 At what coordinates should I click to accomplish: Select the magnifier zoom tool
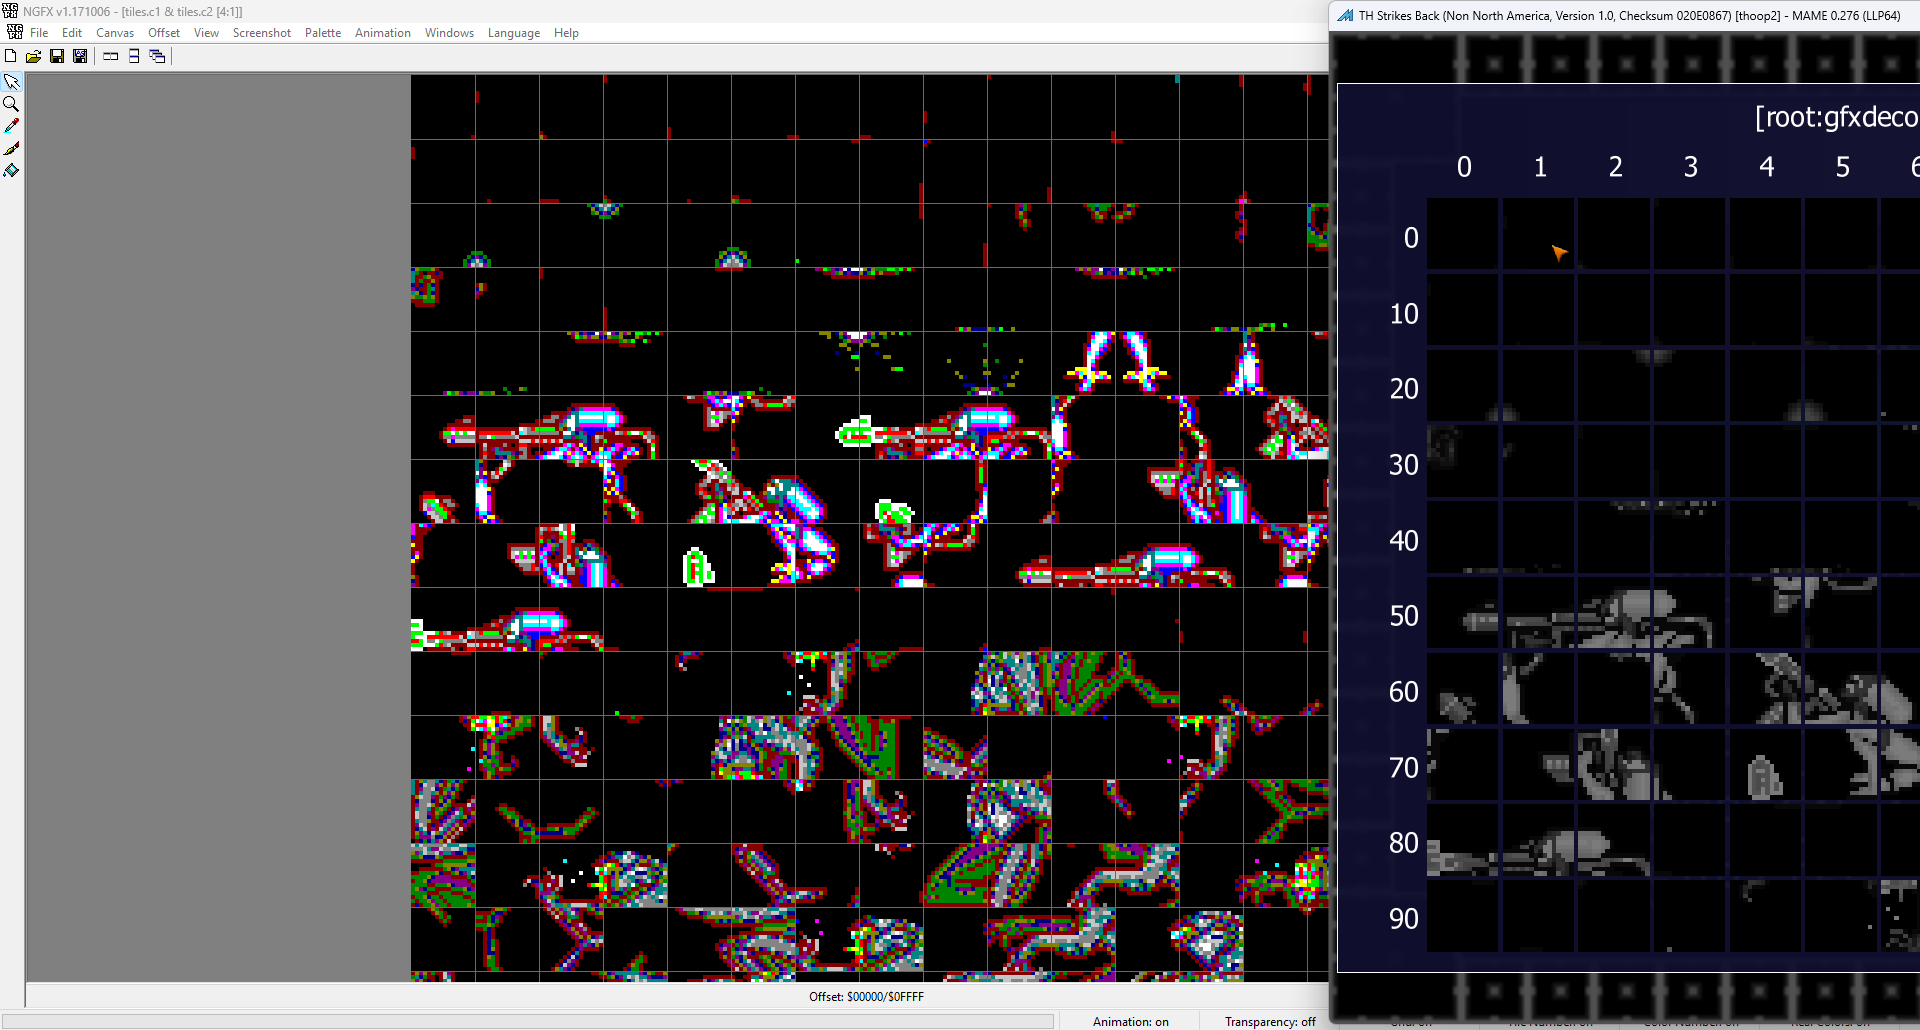(12, 104)
